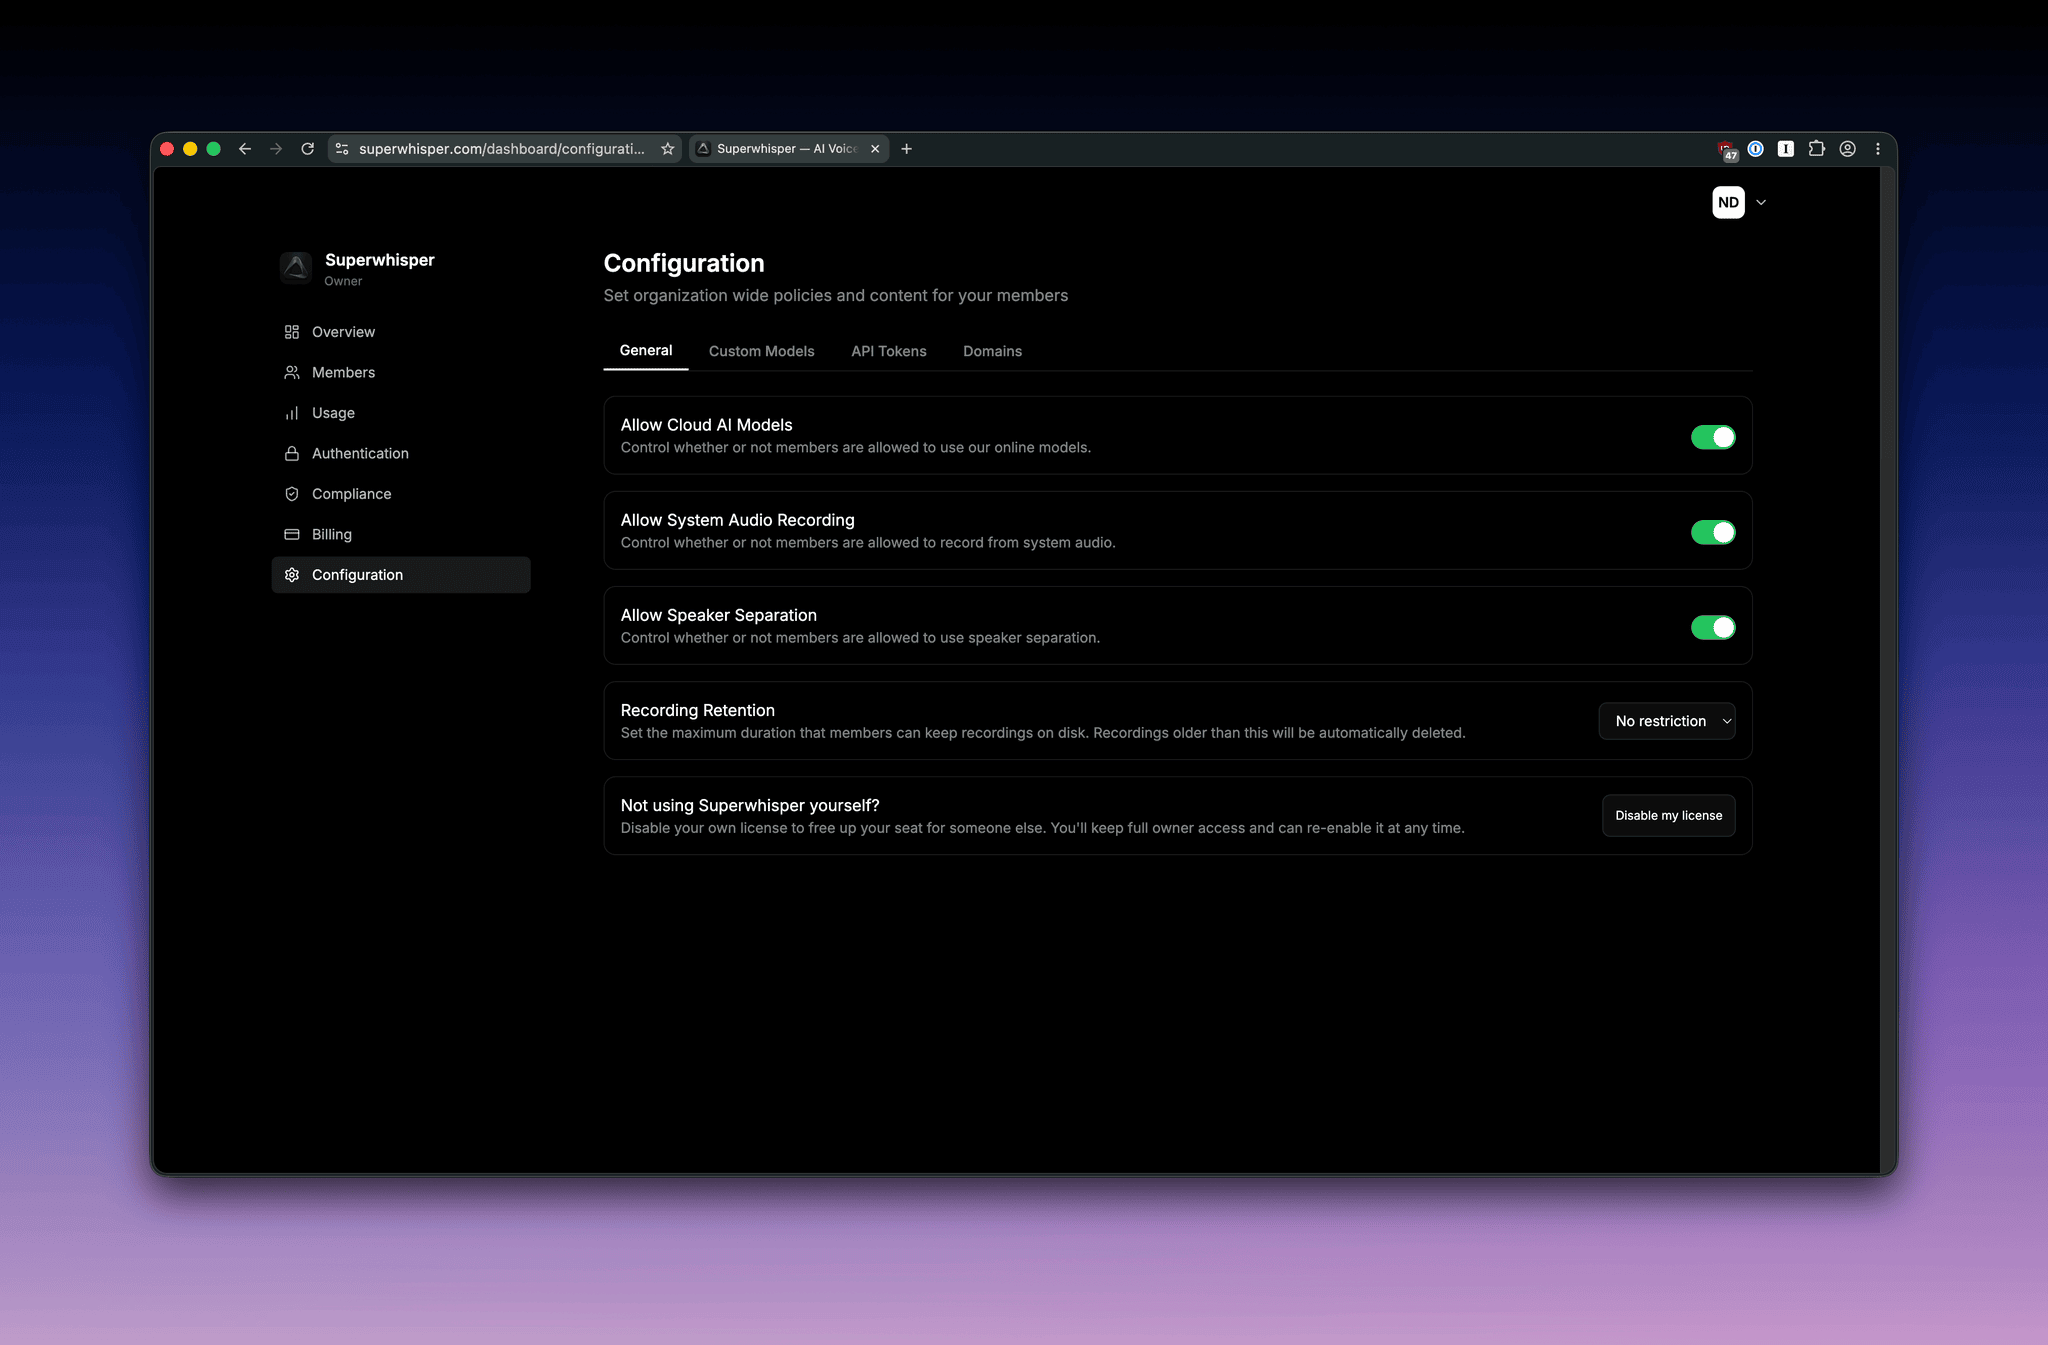
Task: Click the red extension icon with badge 47
Action: (x=1727, y=150)
